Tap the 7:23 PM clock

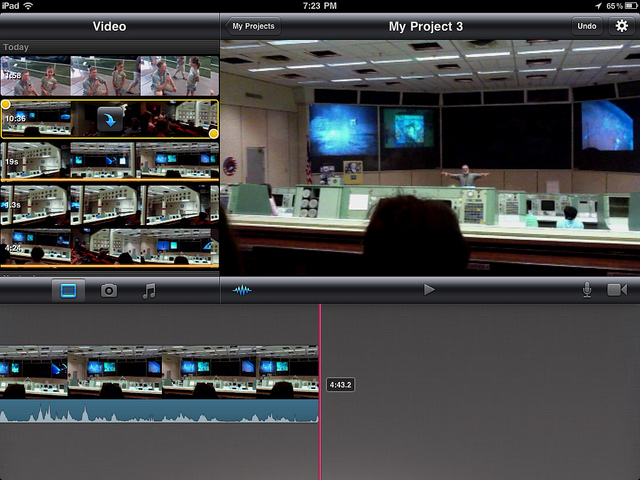tap(320, 6)
